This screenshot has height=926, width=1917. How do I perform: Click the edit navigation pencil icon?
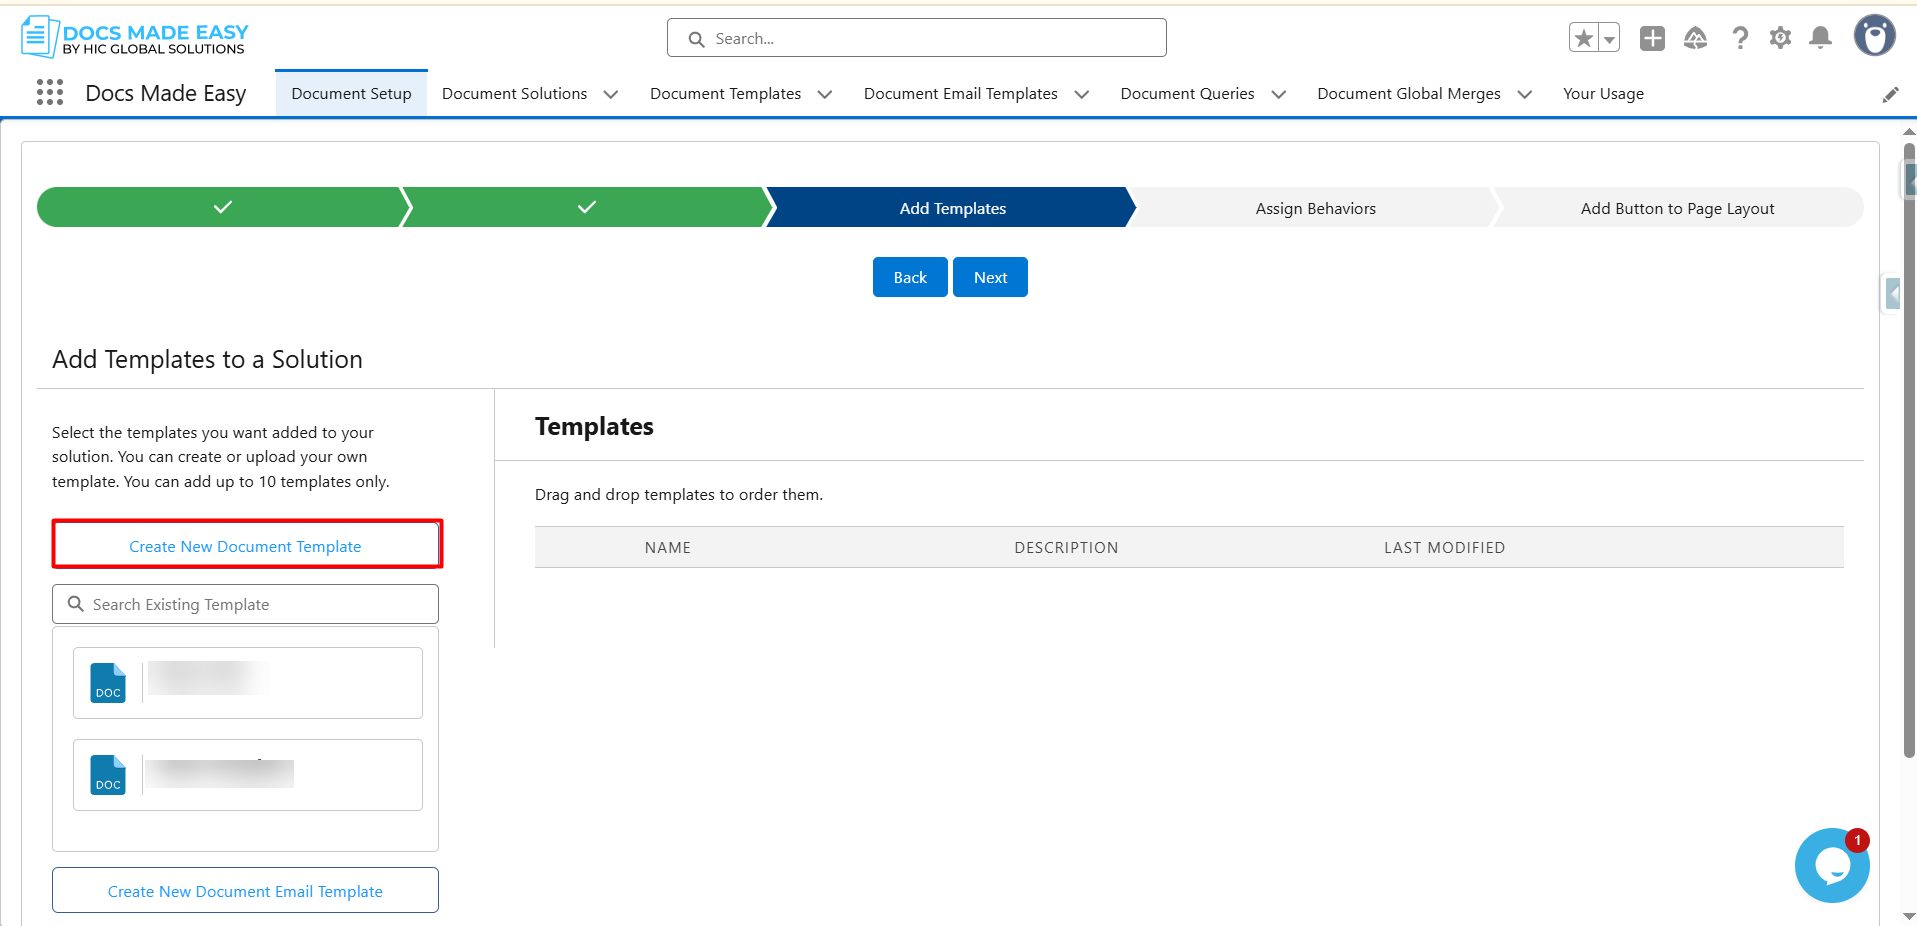[x=1890, y=94]
